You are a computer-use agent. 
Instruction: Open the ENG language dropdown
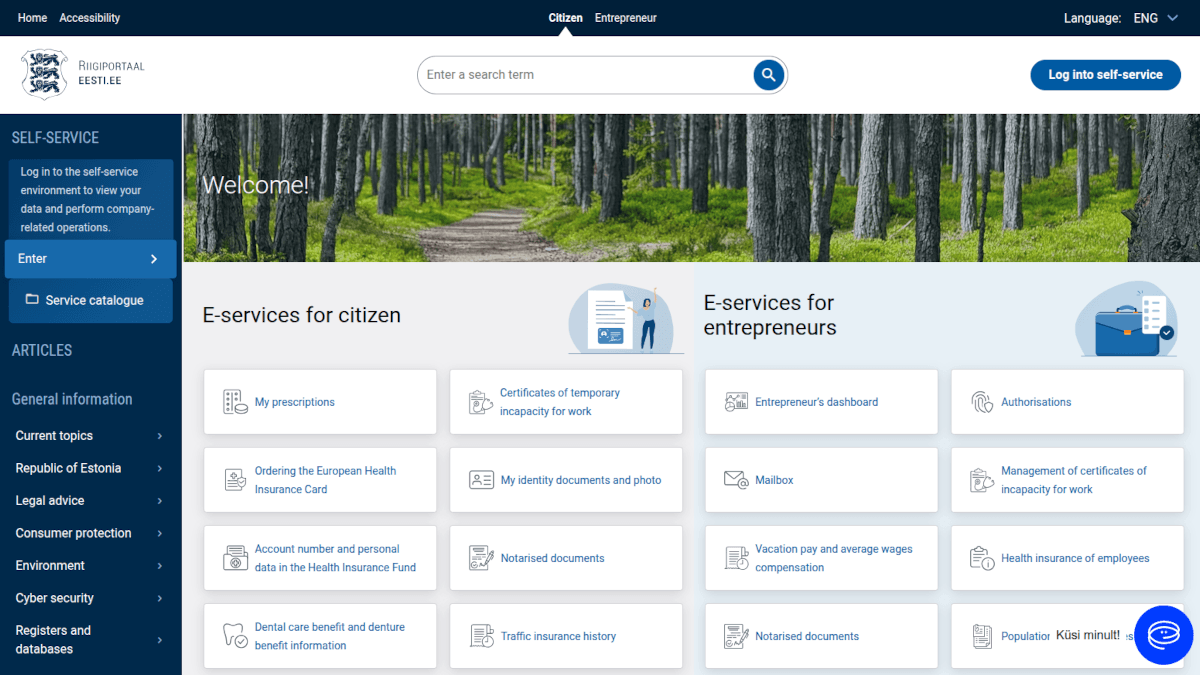[1156, 18]
